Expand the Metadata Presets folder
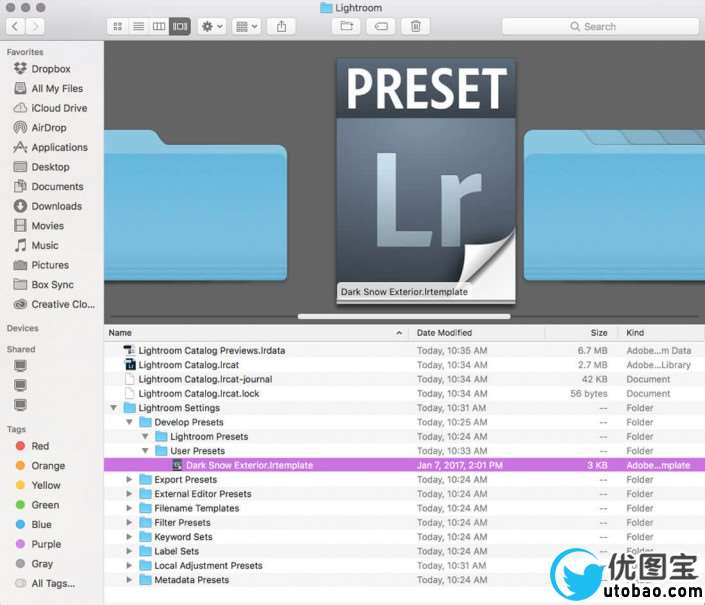 pos(129,580)
